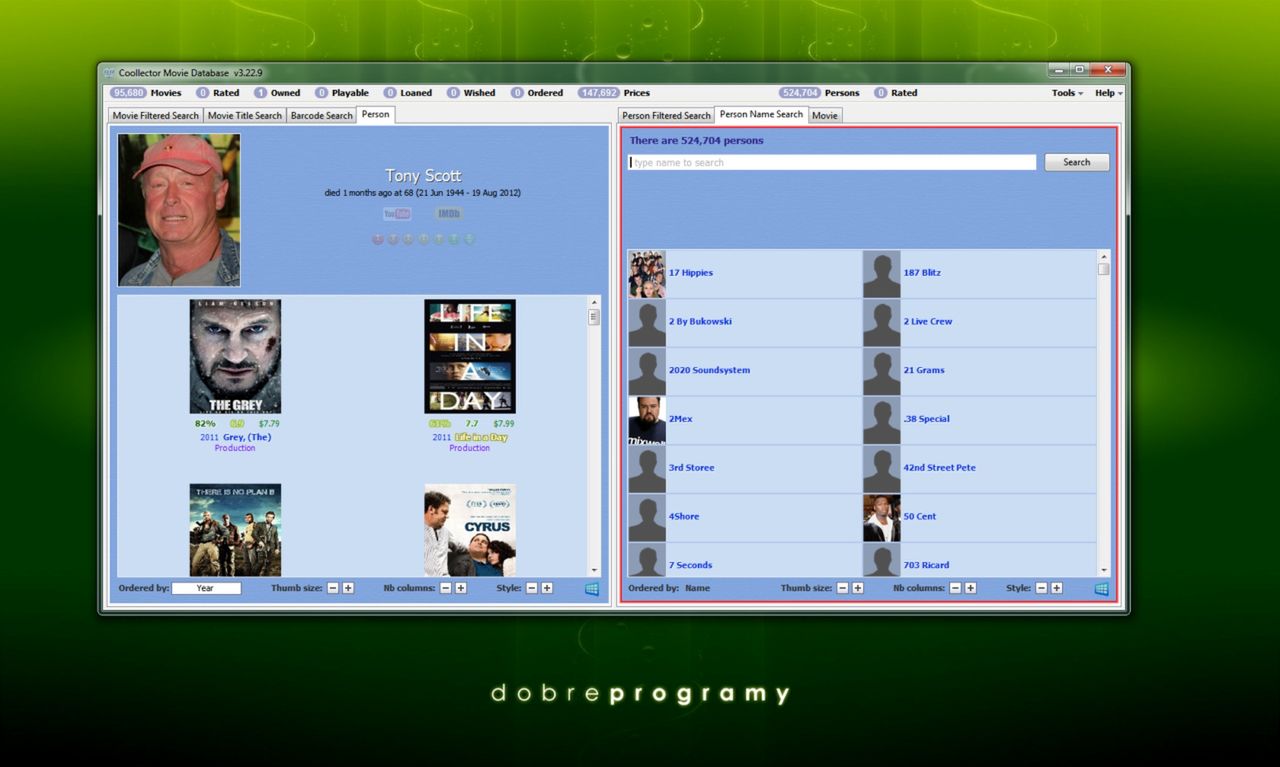Click the Windows grid icon in left panel footer

pyautogui.click(x=592, y=589)
